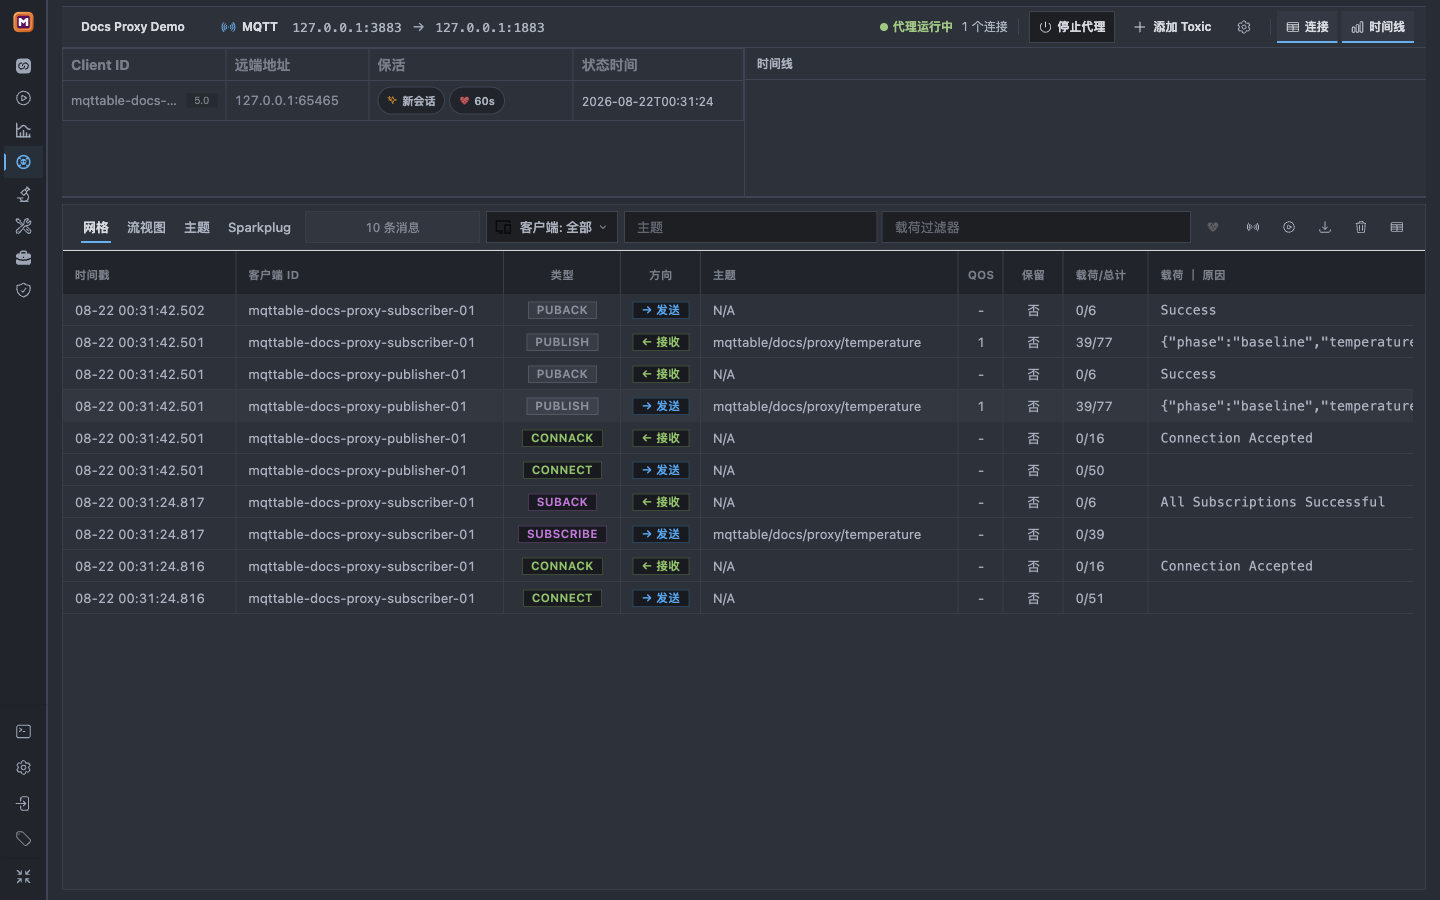Screen dimensions: 1440x900
Task: Switch to the 网格 grid tab
Action: [96, 227]
